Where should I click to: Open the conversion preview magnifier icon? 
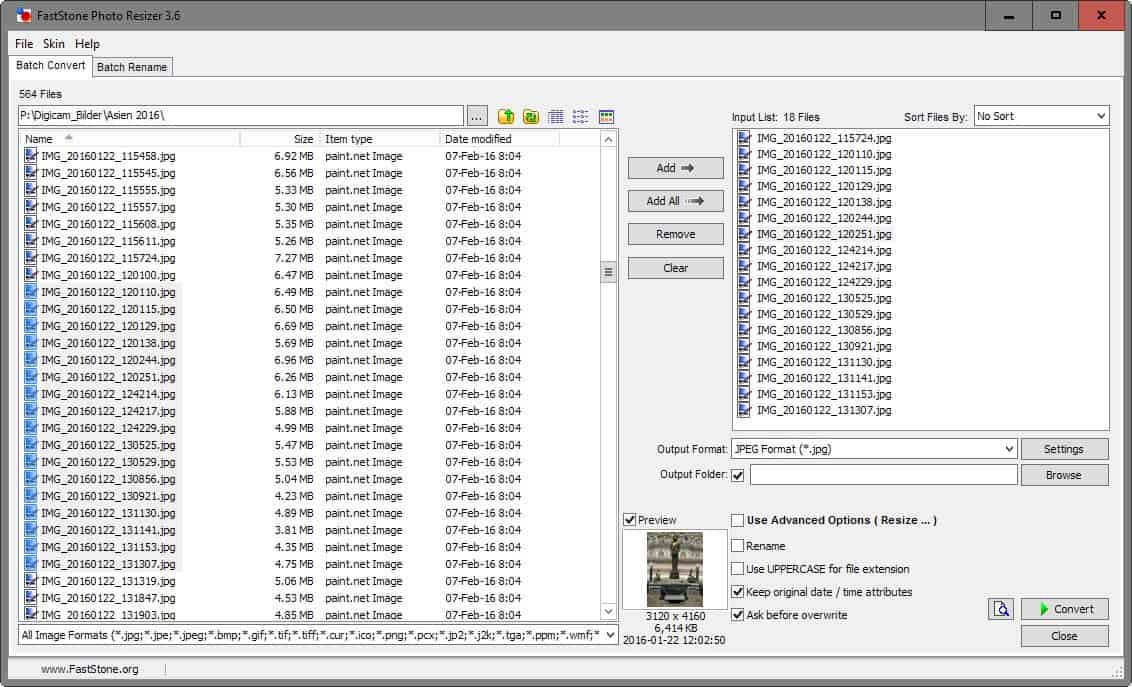(x=1000, y=609)
